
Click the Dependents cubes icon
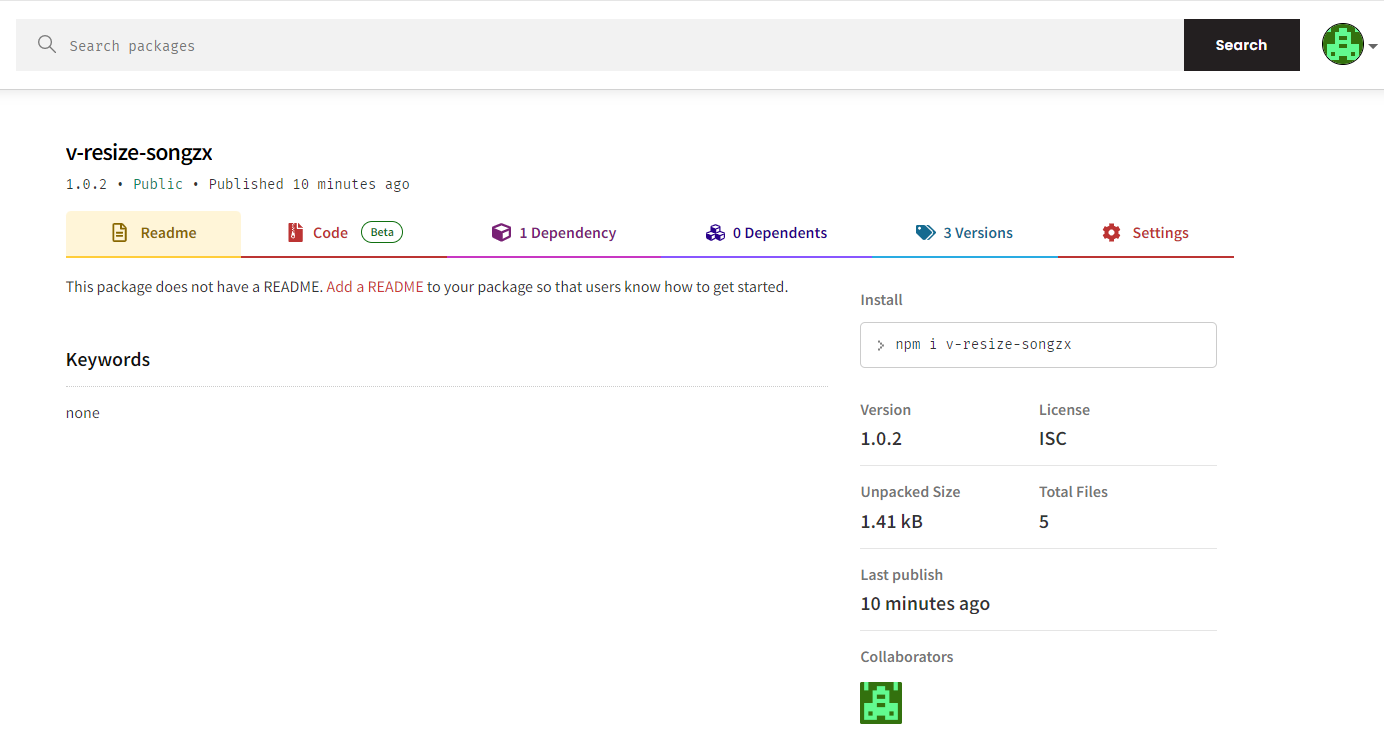coord(715,233)
